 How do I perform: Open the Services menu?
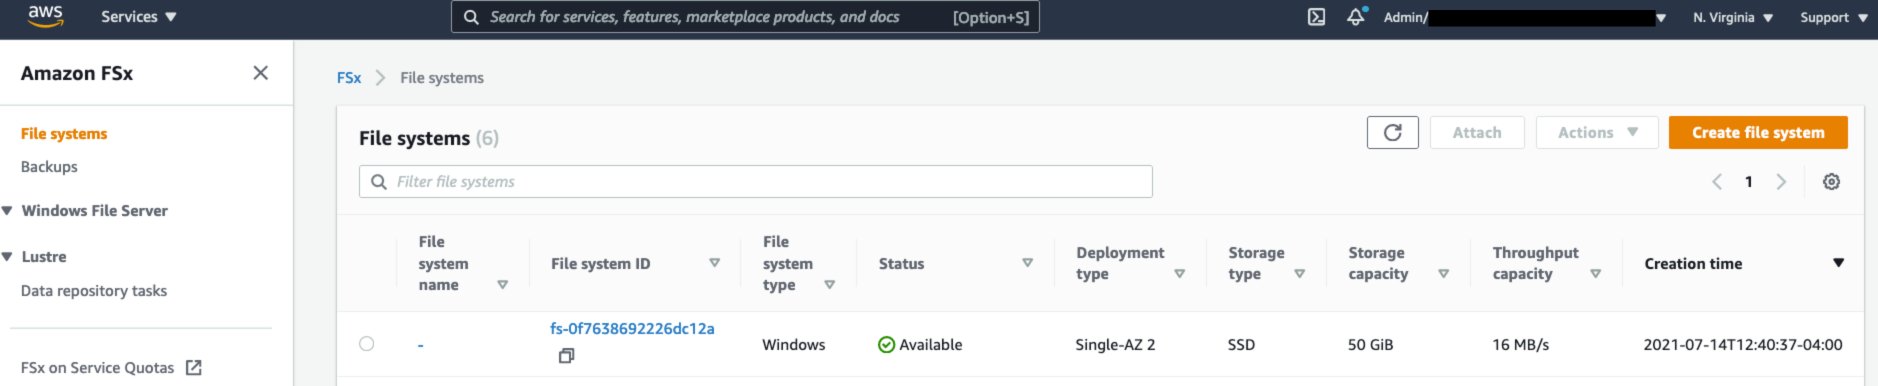139,17
